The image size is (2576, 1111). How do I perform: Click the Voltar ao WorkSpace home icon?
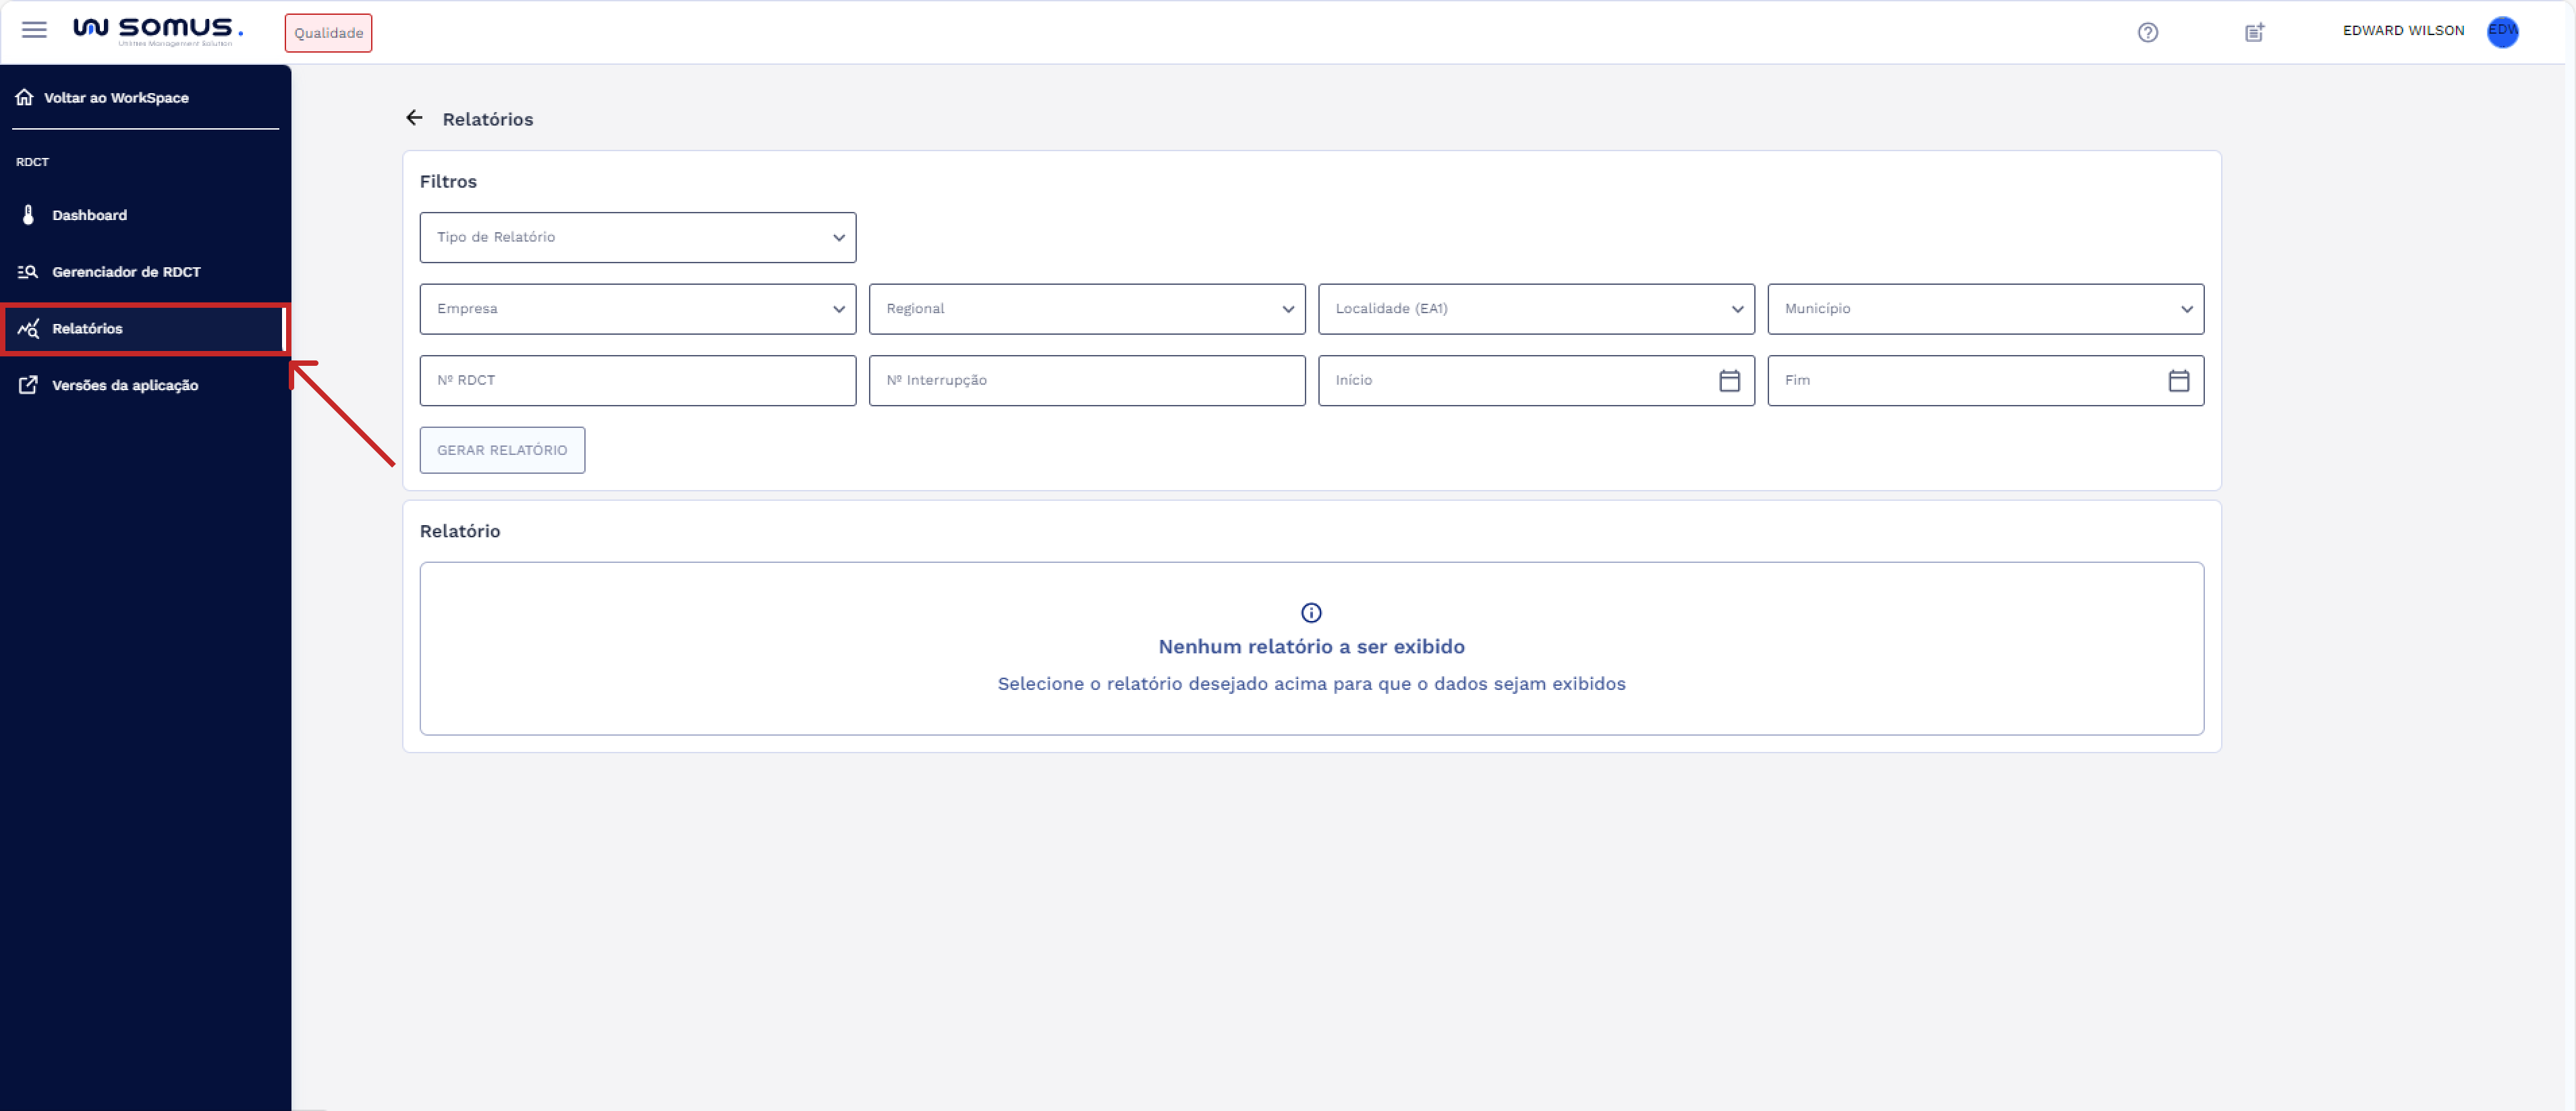pos(24,97)
